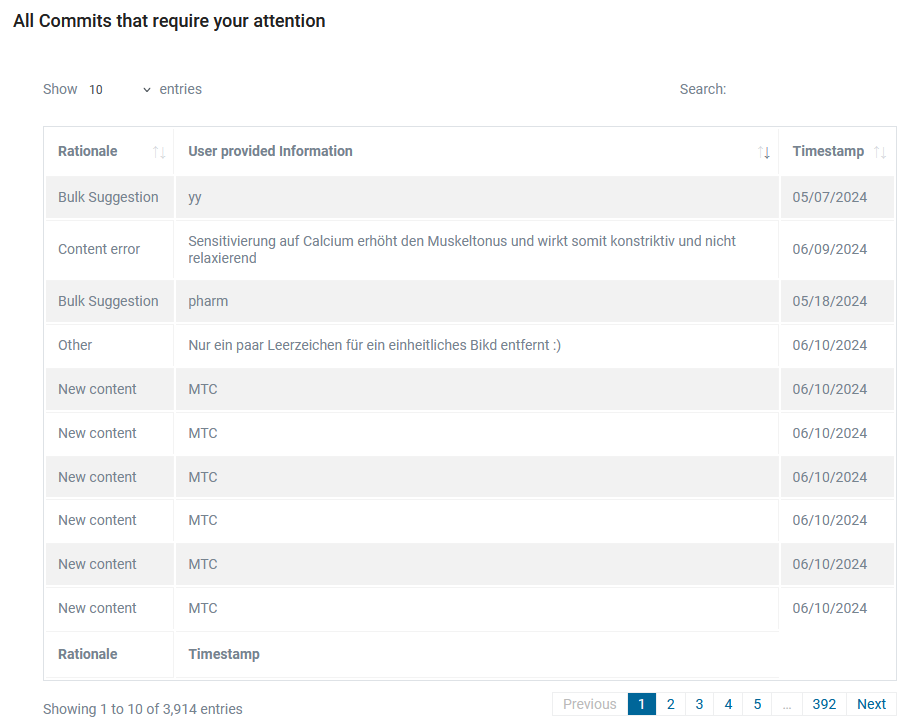Sort by Timestamp column arrows icon
Viewport: 909px width, 723px height.
click(x=879, y=152)
